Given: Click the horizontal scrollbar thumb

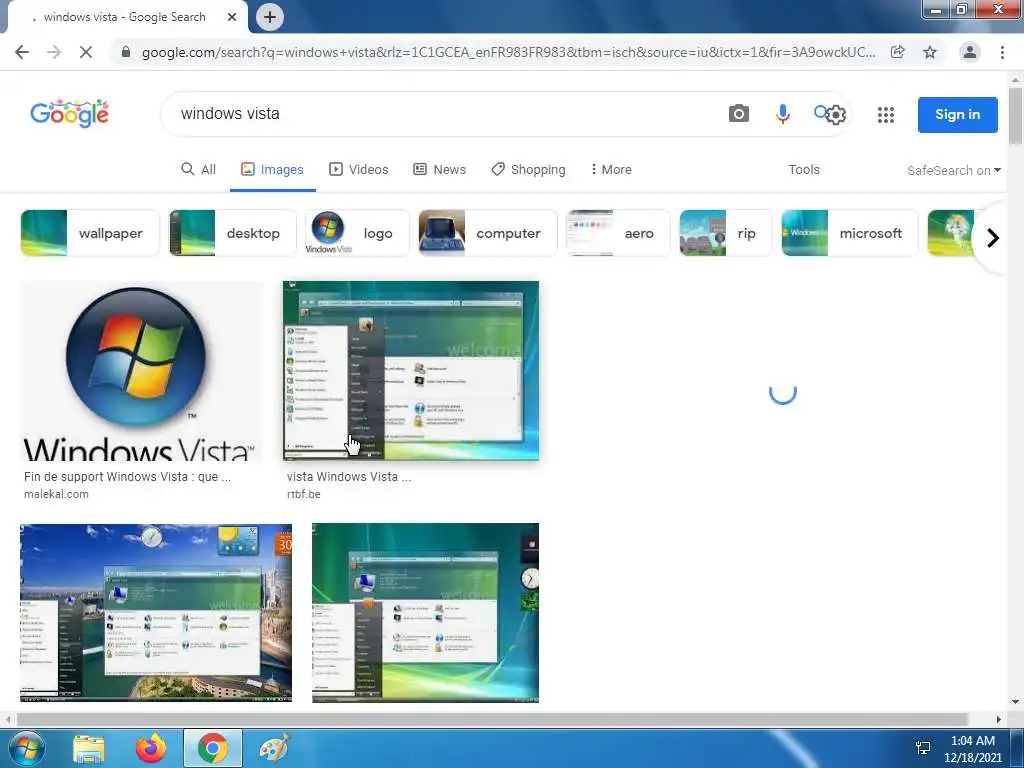Looking at the screenshot, I should pos(491,719).
